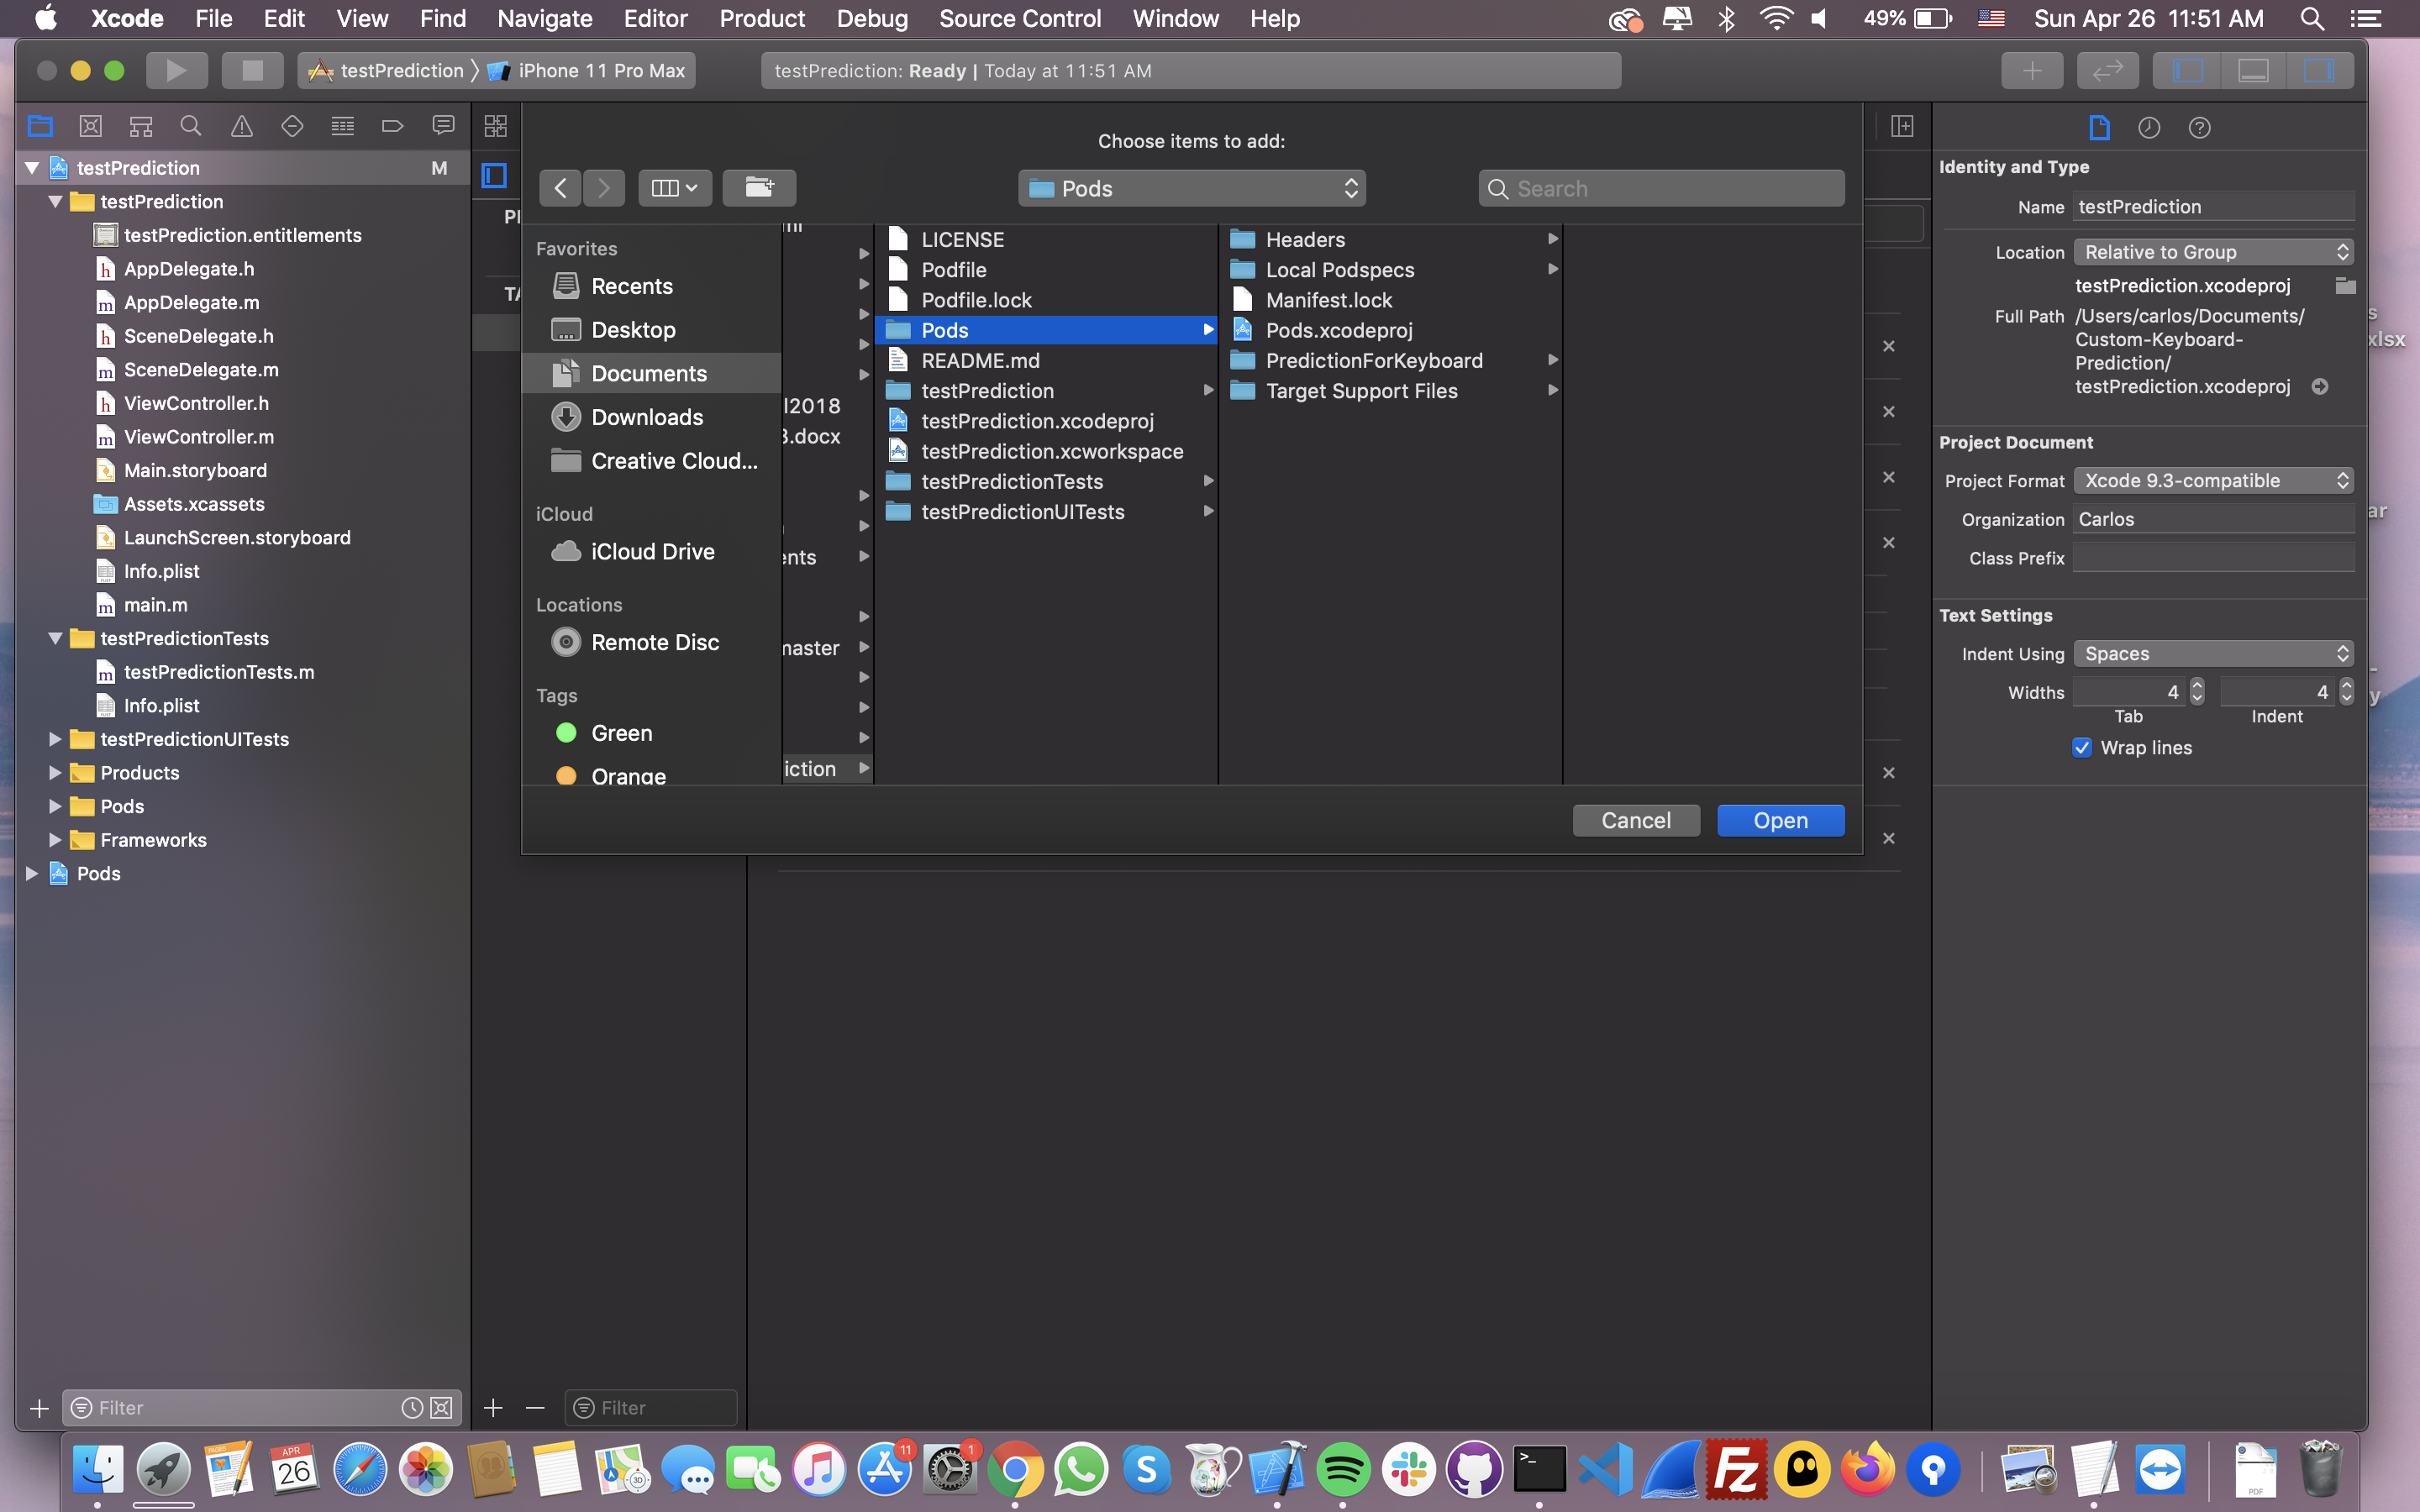
Task: Open the Navigate menu
Action: tap(544, 18)
